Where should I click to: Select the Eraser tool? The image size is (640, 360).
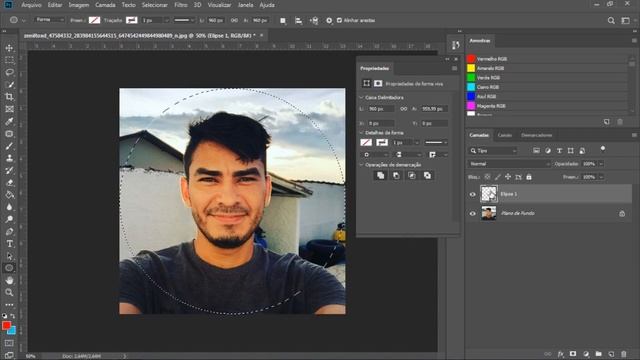pos(9,182)
